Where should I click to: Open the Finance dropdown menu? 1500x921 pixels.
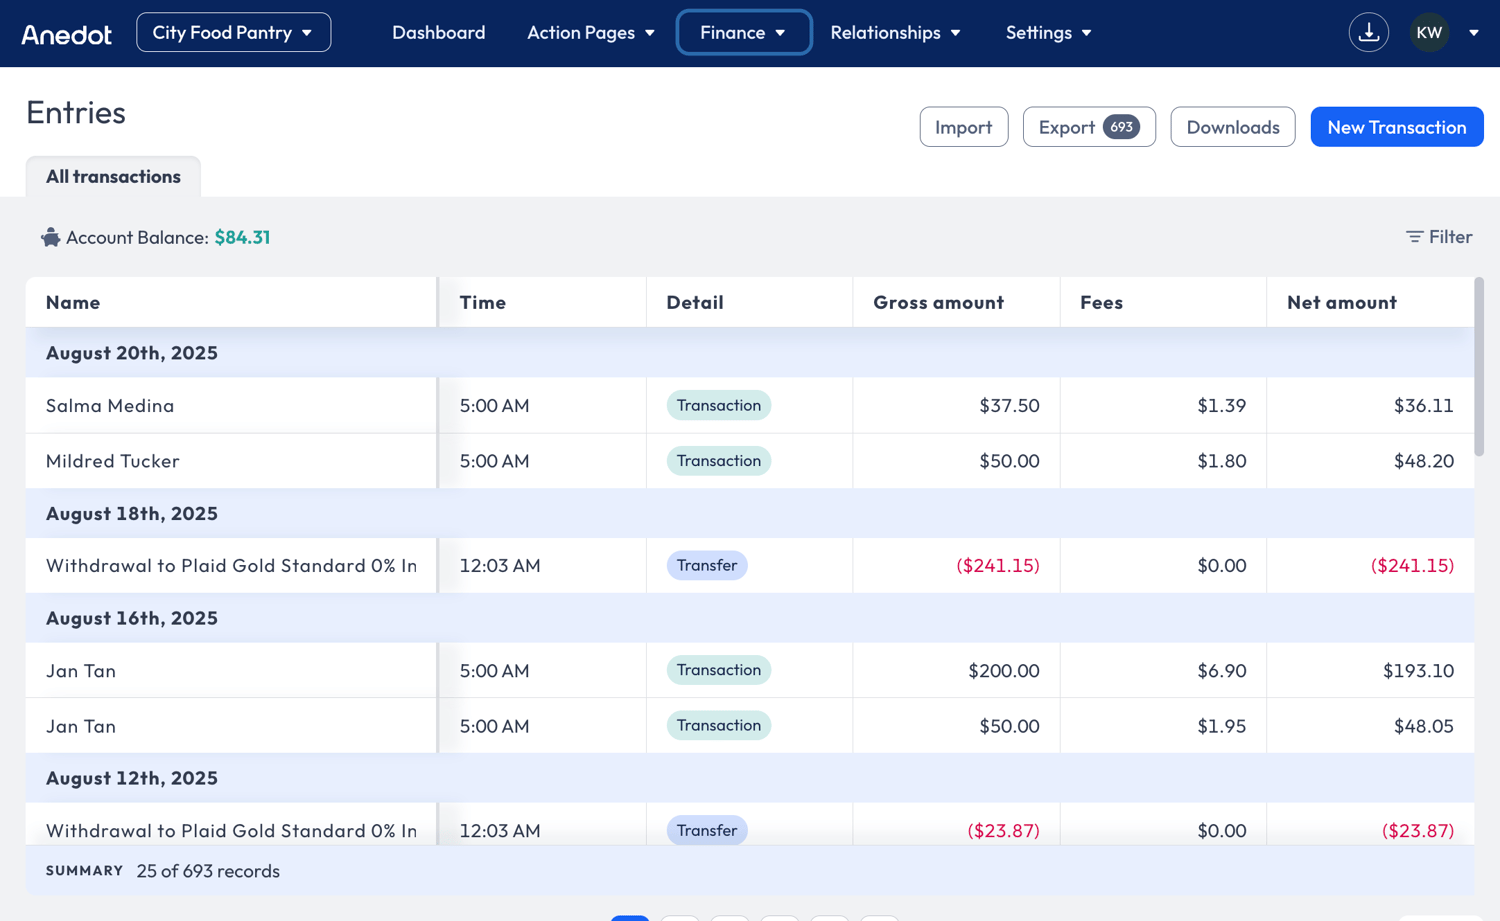(x=743, y=32)
